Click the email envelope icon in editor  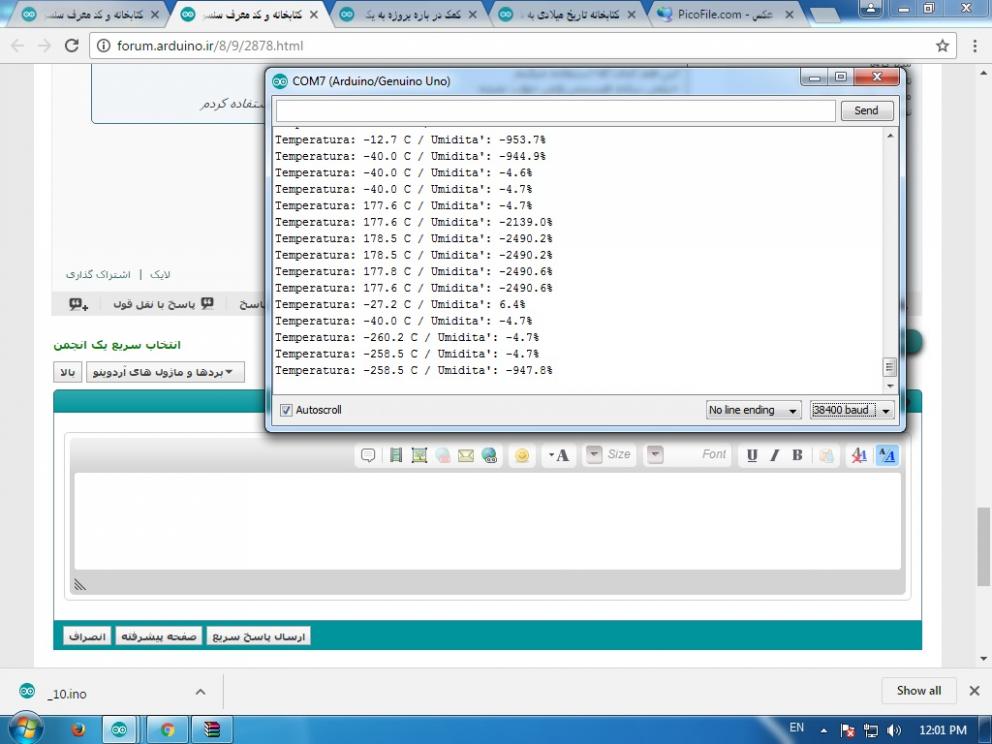point(466,455)
